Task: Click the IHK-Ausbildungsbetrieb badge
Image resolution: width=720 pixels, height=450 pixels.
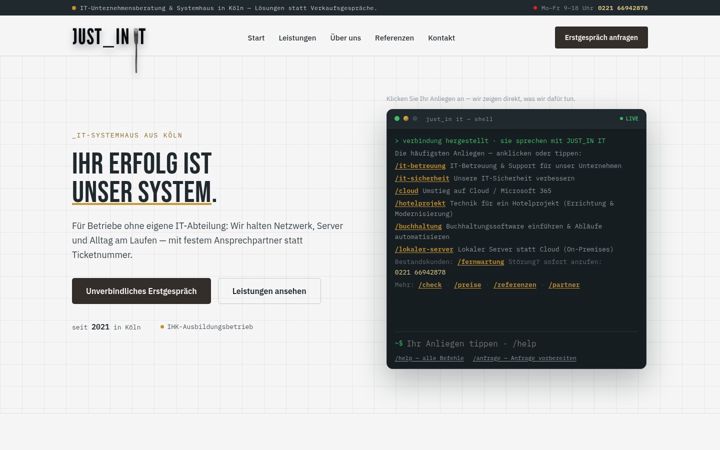Action: click(x=207, y=327)
